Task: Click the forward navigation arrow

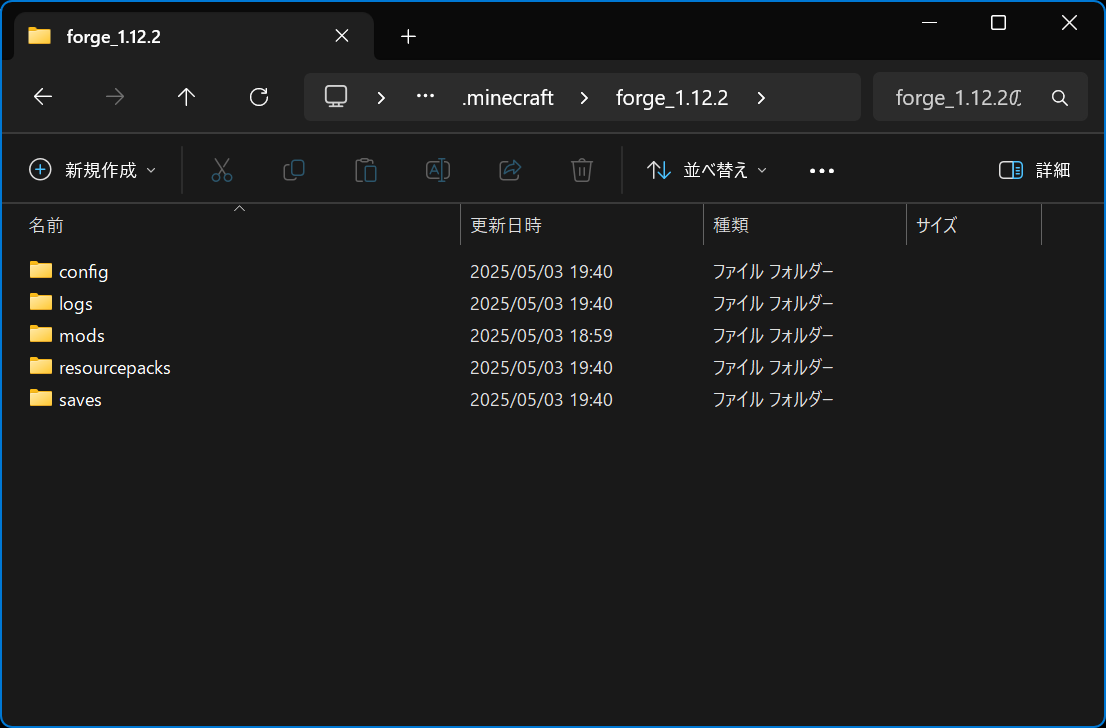Action: pyautogui.click(x=114, y=97)
